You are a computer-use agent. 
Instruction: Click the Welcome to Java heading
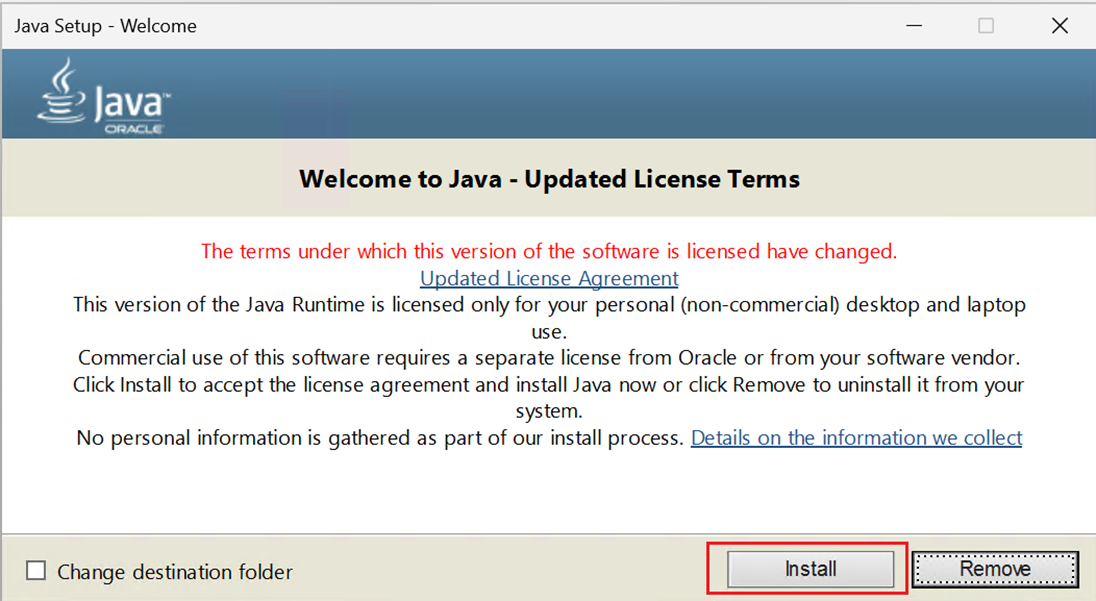549,180
